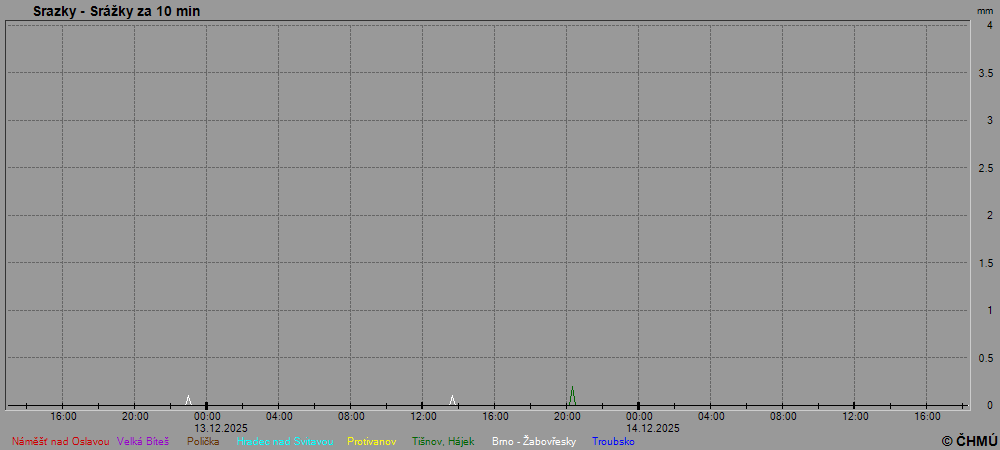Click the ČHMÚ copyright mark
Image resolution: width=1000 pixels, height=450 pixels.
click(969, 440)
